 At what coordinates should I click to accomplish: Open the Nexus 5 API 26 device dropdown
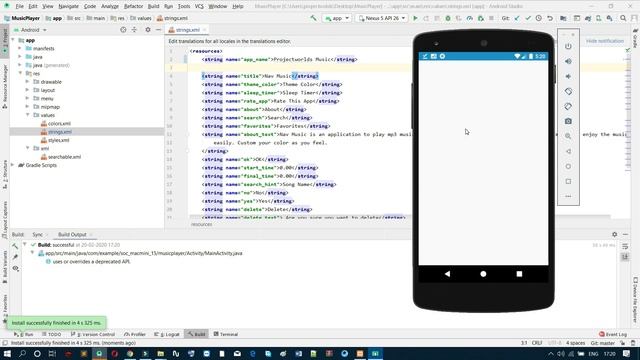tap(382, 18)
